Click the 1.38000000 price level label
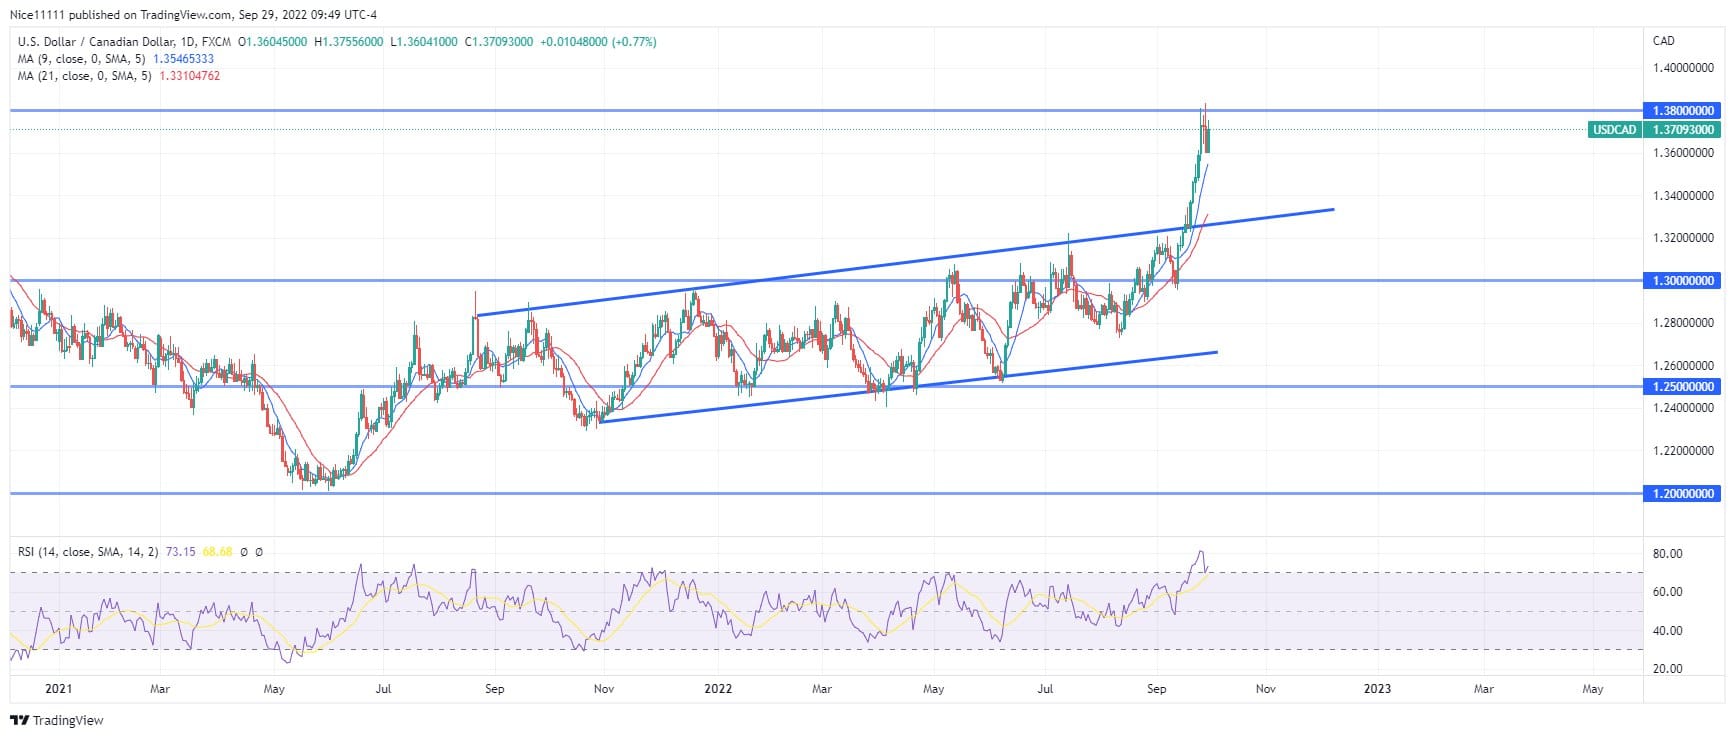Screen dimensions: 1735x738 point(1683,111)
